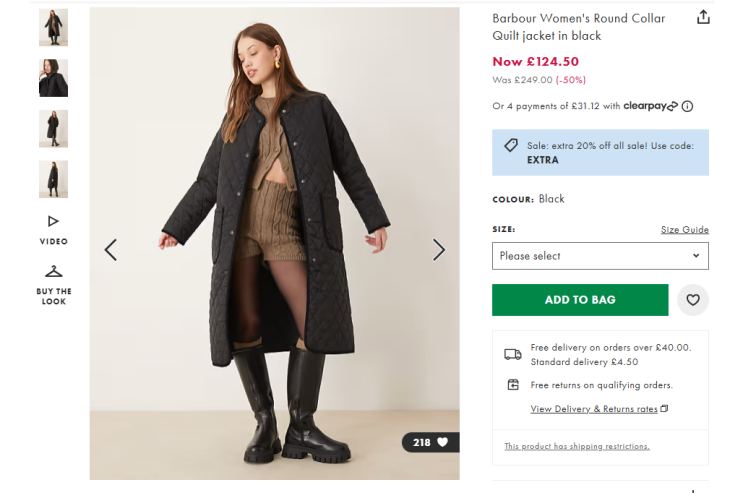Click the sale tag icon in promo banner
The width and height of the screenshot is (743, 493).
pyautogui.click(x=511, y=146)
